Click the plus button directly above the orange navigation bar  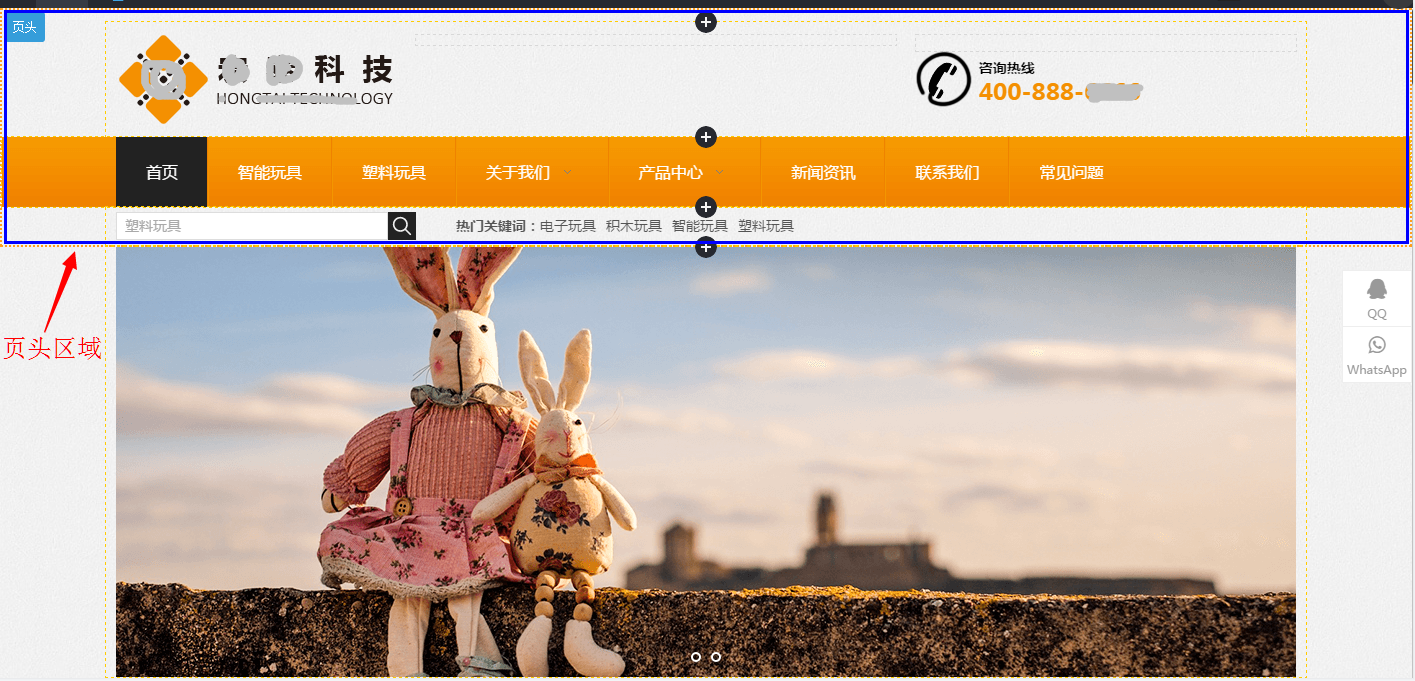(x=706, y=137)
